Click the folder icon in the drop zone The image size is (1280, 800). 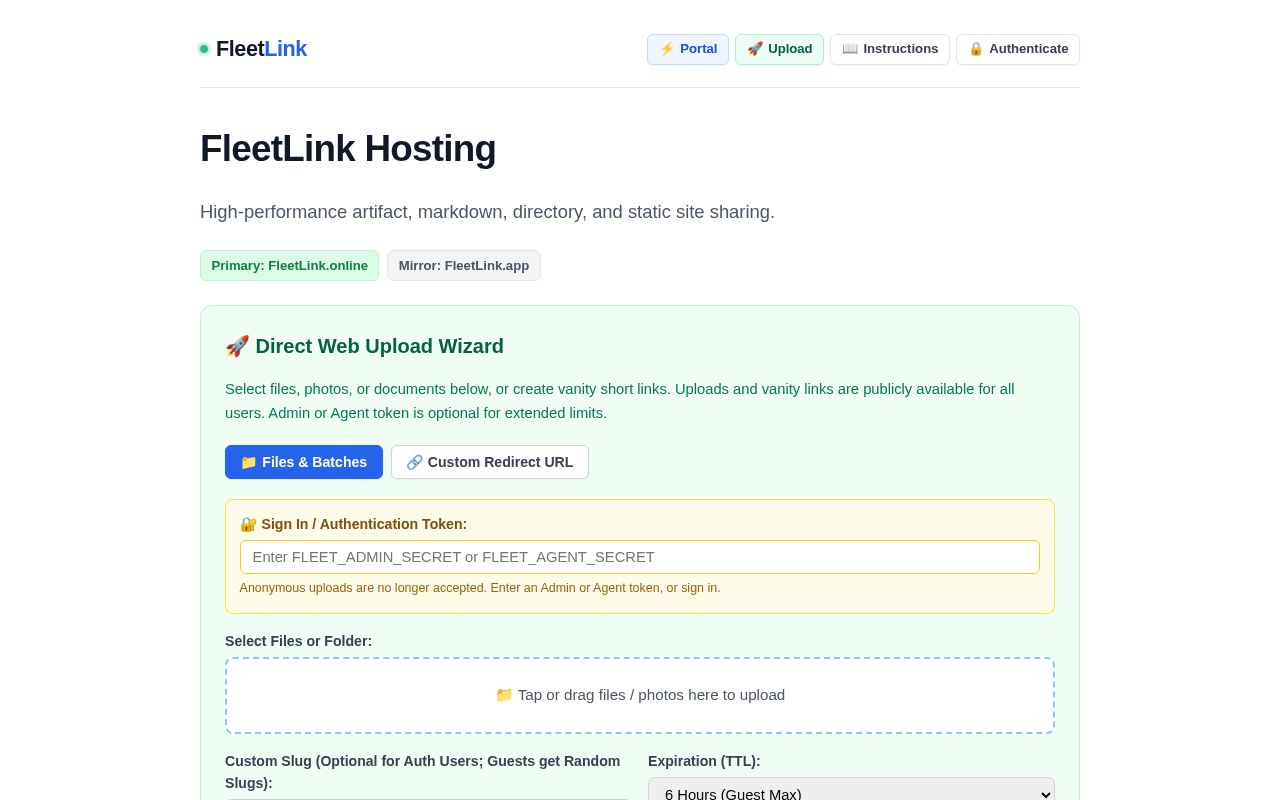click(504, 695)
